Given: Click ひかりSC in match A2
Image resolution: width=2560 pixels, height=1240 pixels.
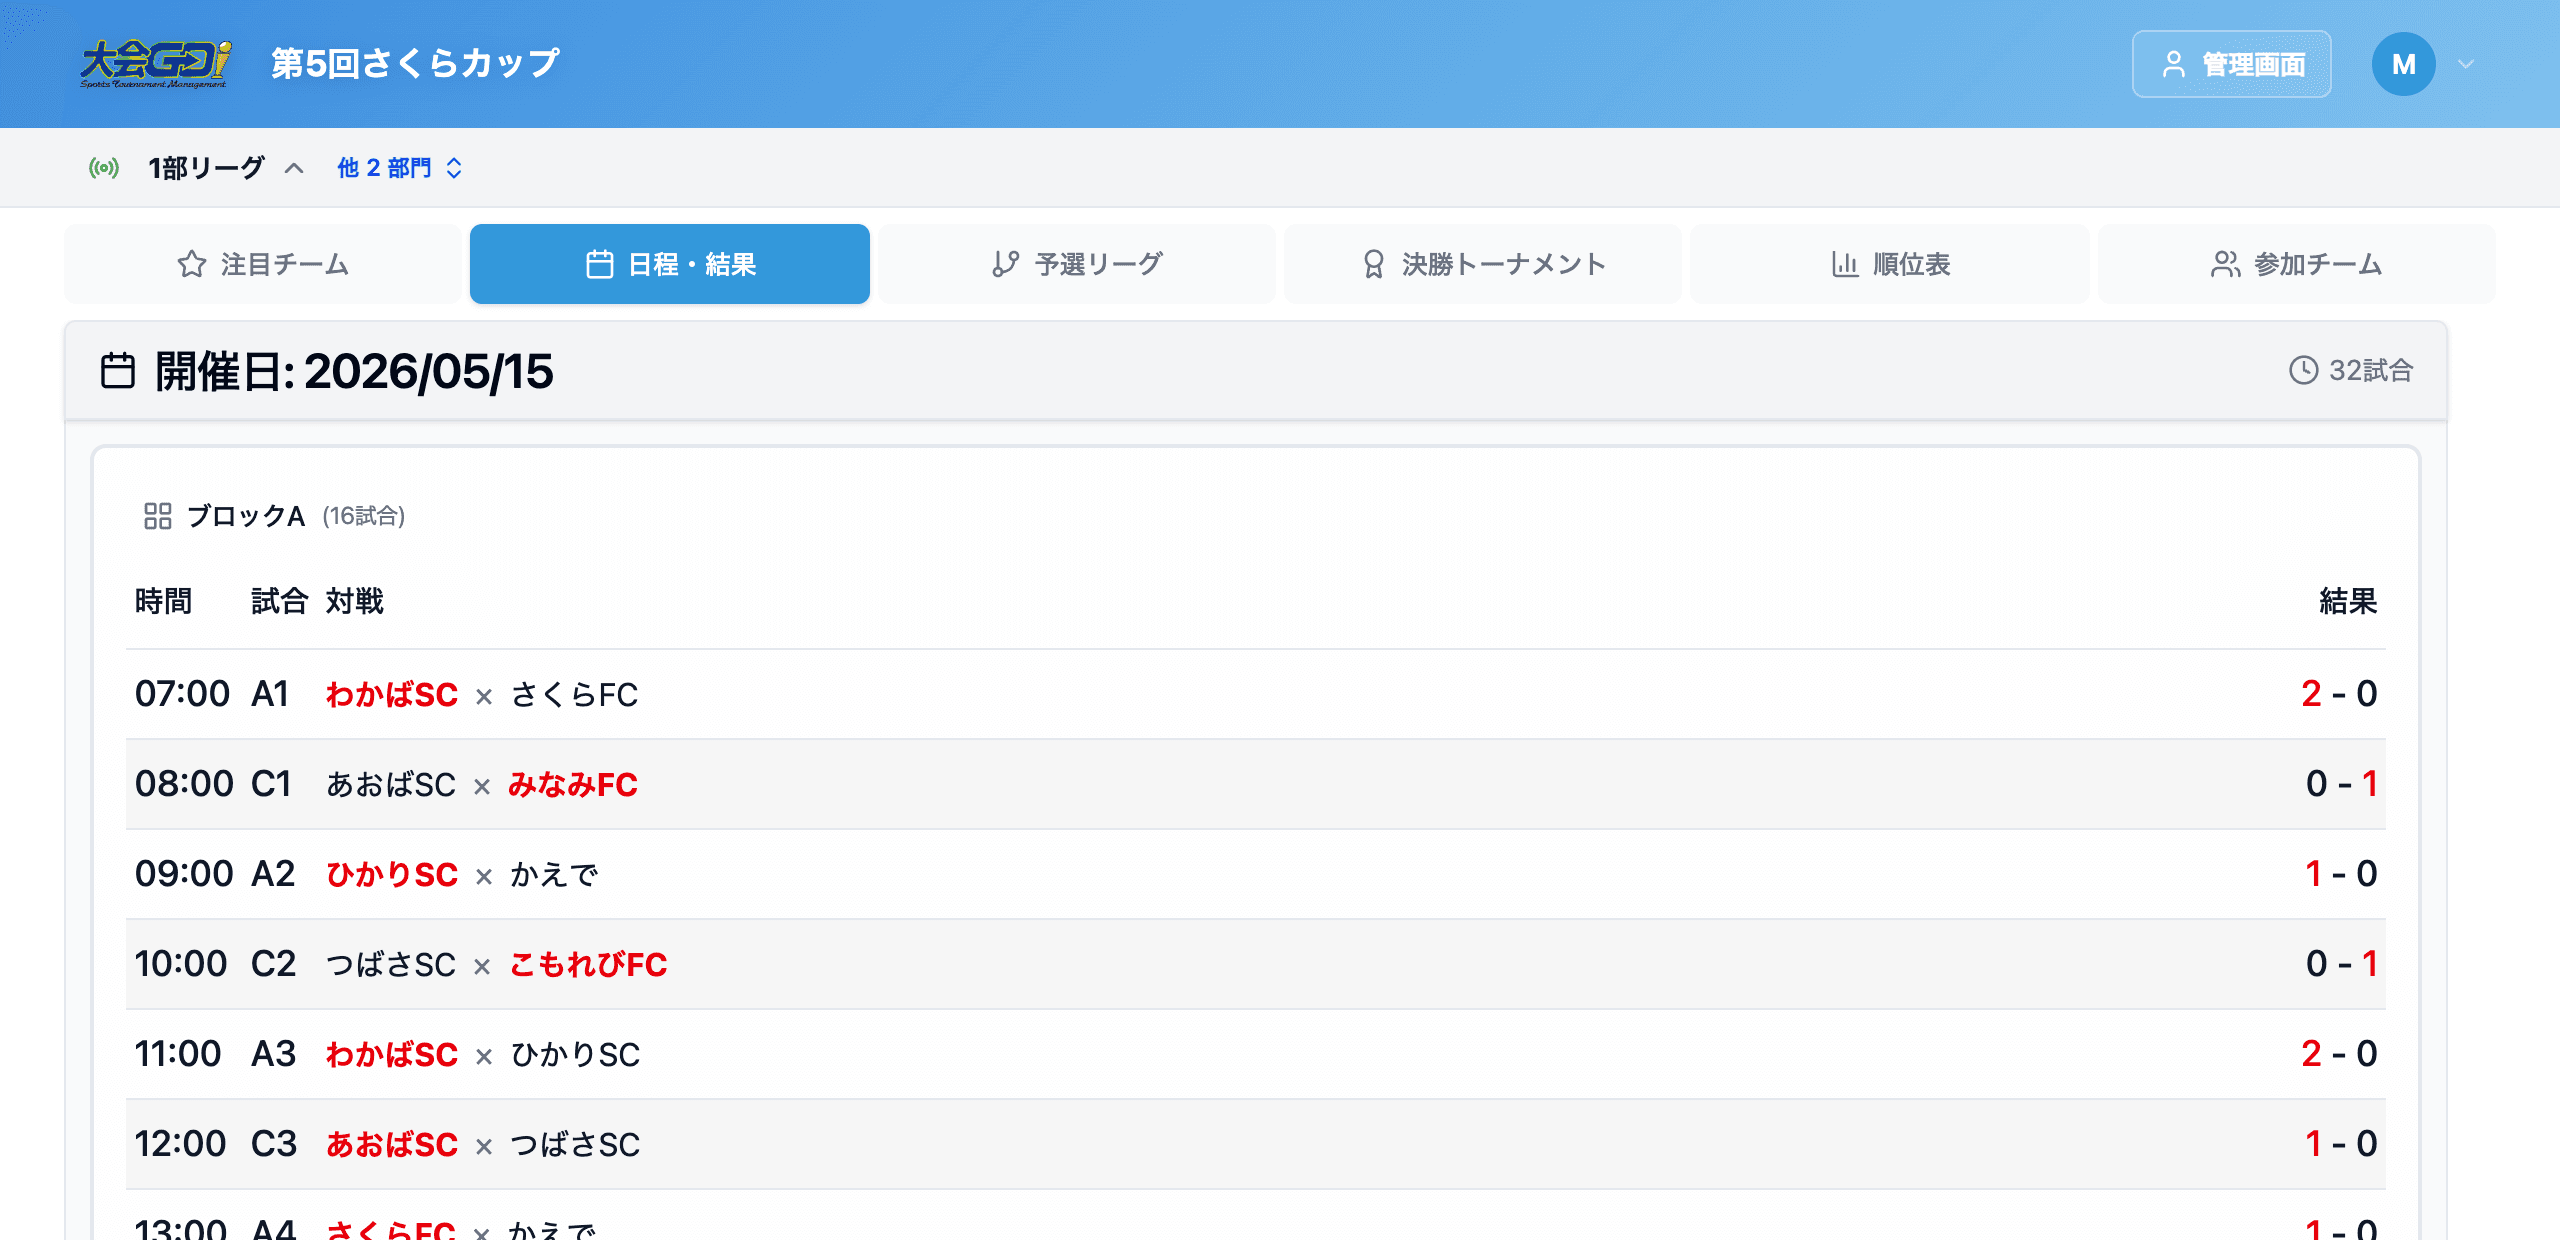Looking at the screenshot, I should [x=392, y=874].
